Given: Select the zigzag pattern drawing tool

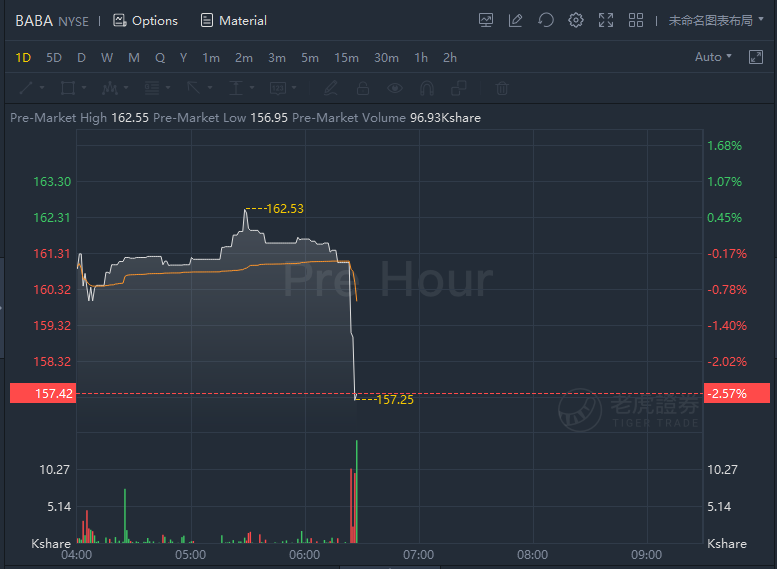Looking at the screenshot, I should tap(110, 88).
